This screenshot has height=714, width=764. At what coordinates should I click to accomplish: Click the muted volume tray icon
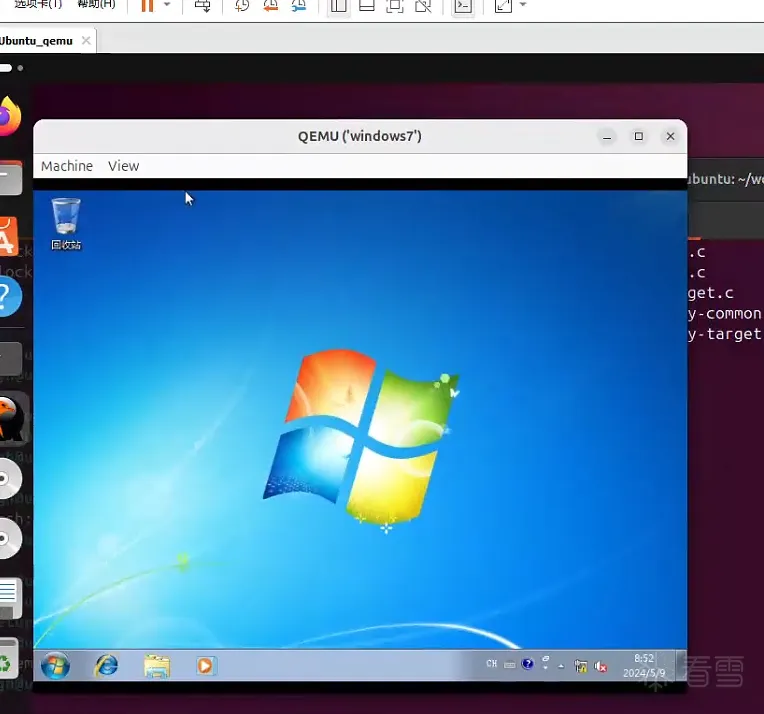pos(601,666)
